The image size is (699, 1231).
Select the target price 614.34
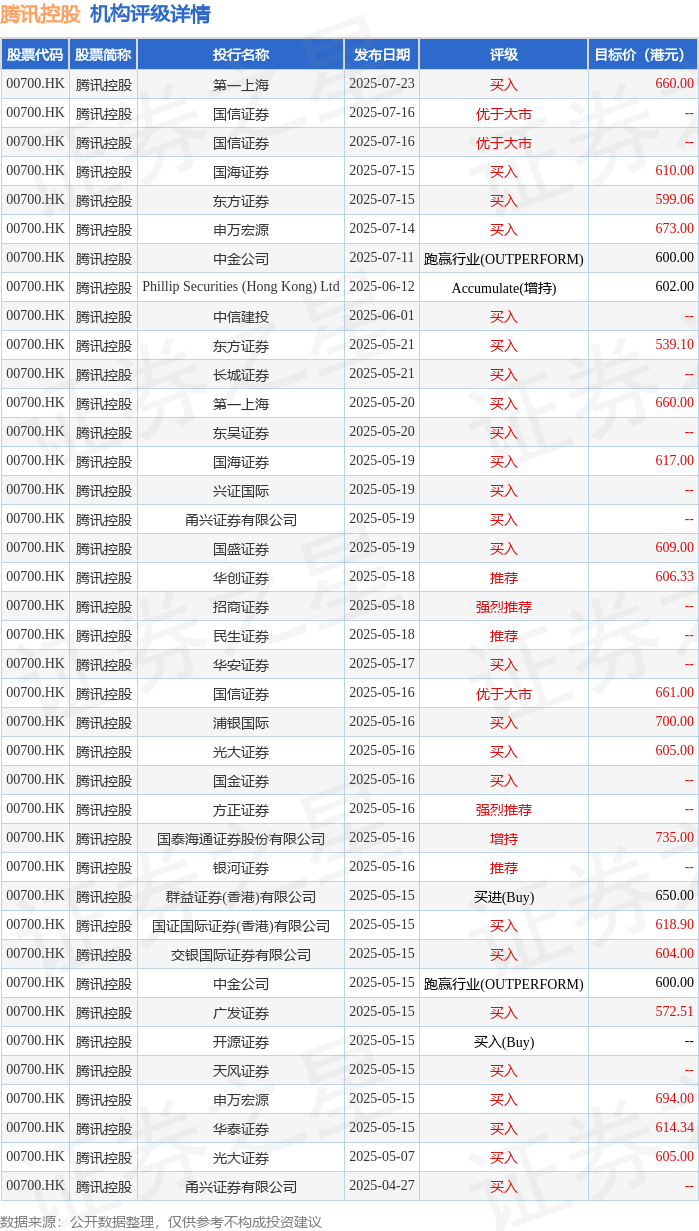(674, 1128)
